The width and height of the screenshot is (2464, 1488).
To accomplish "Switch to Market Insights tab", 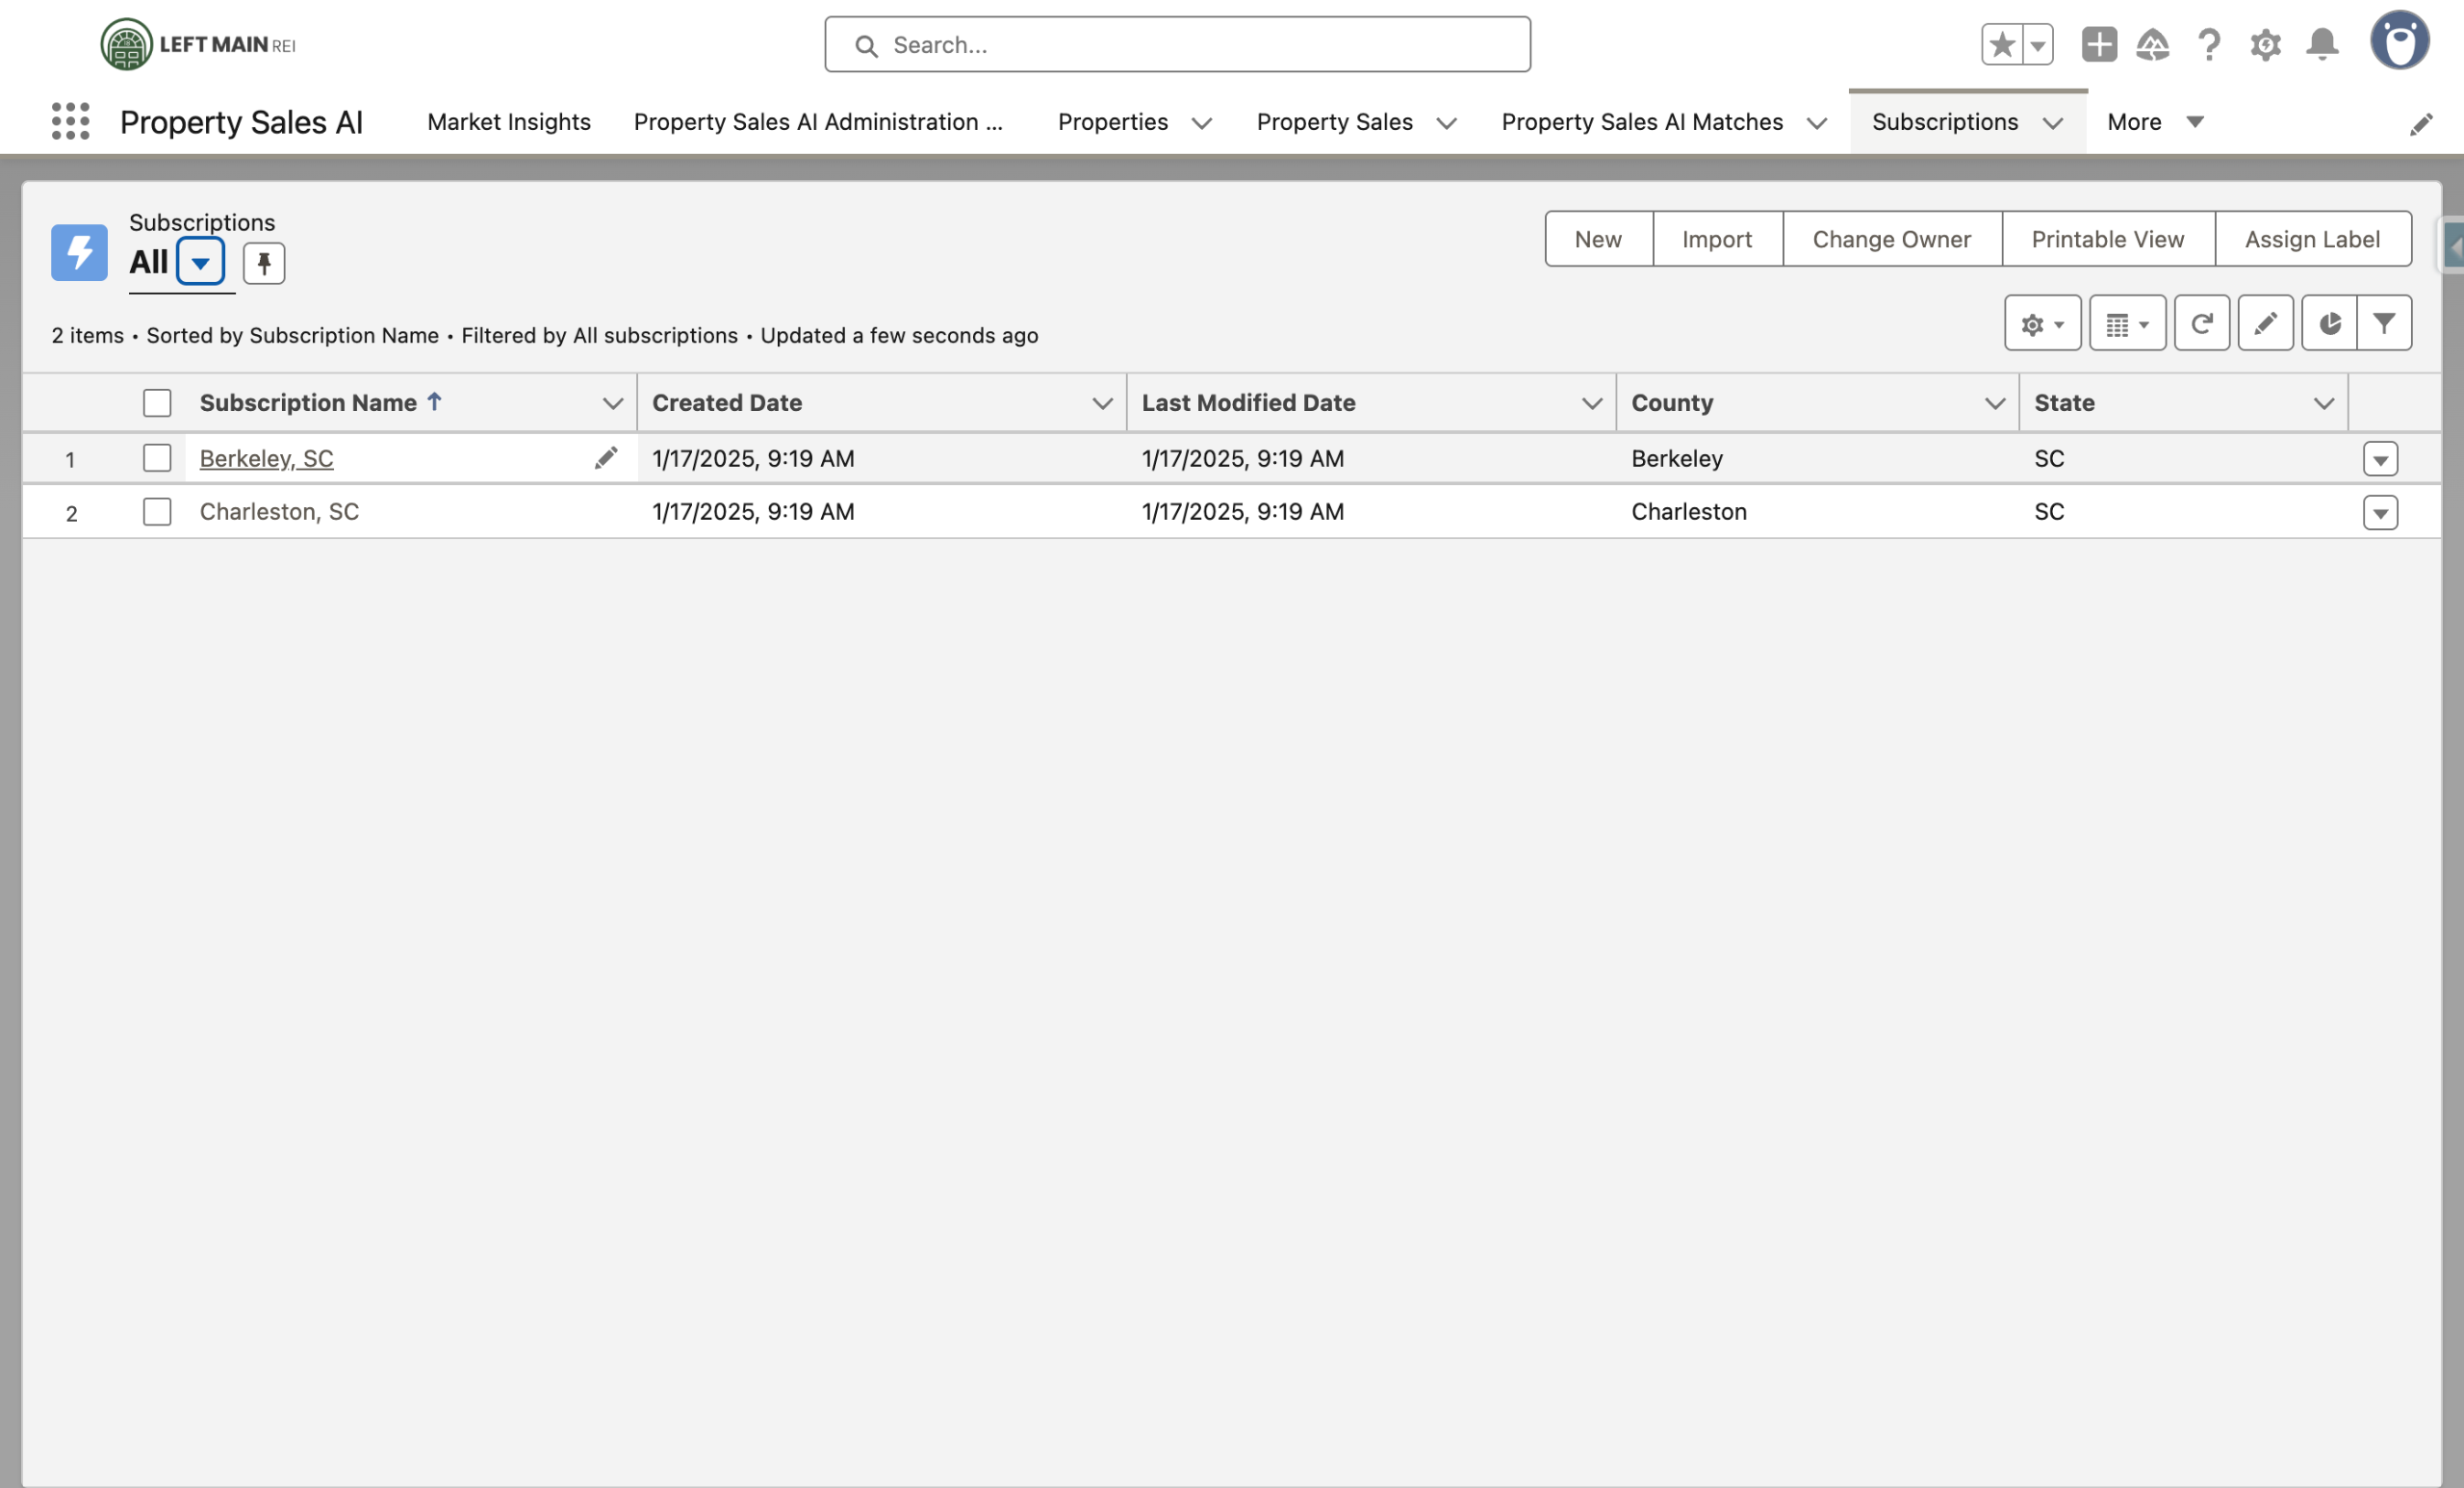I will click(509, 122).
